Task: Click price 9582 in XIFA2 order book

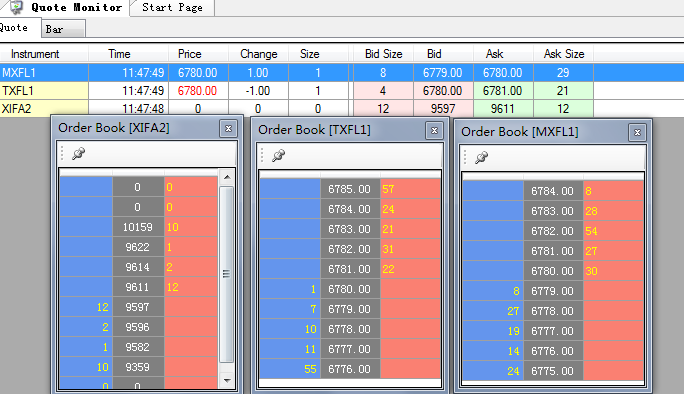Action: pos(138,347)
